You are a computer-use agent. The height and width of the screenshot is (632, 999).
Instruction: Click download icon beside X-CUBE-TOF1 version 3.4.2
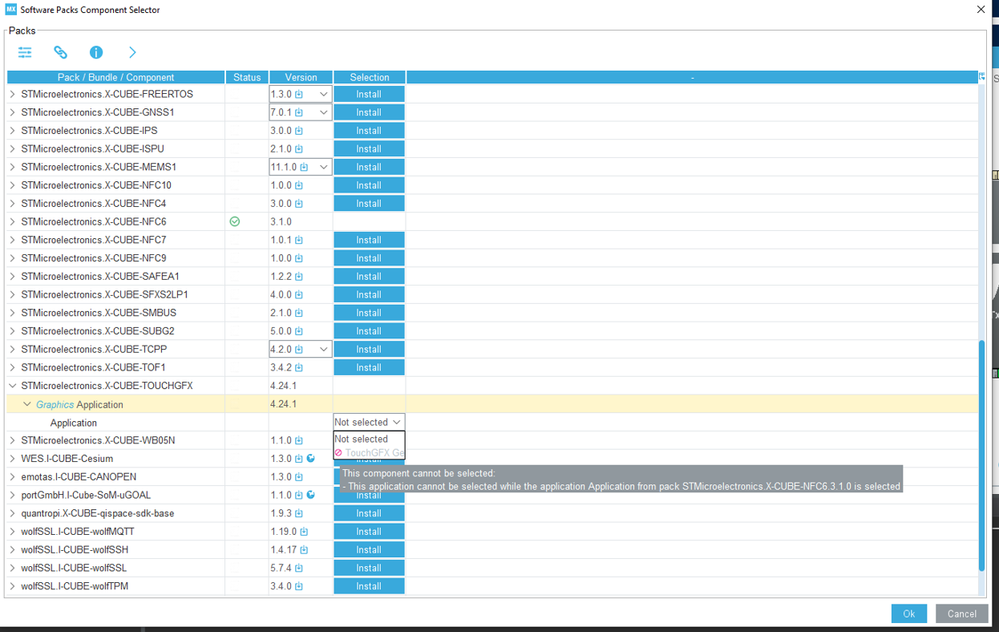(299, 368)
